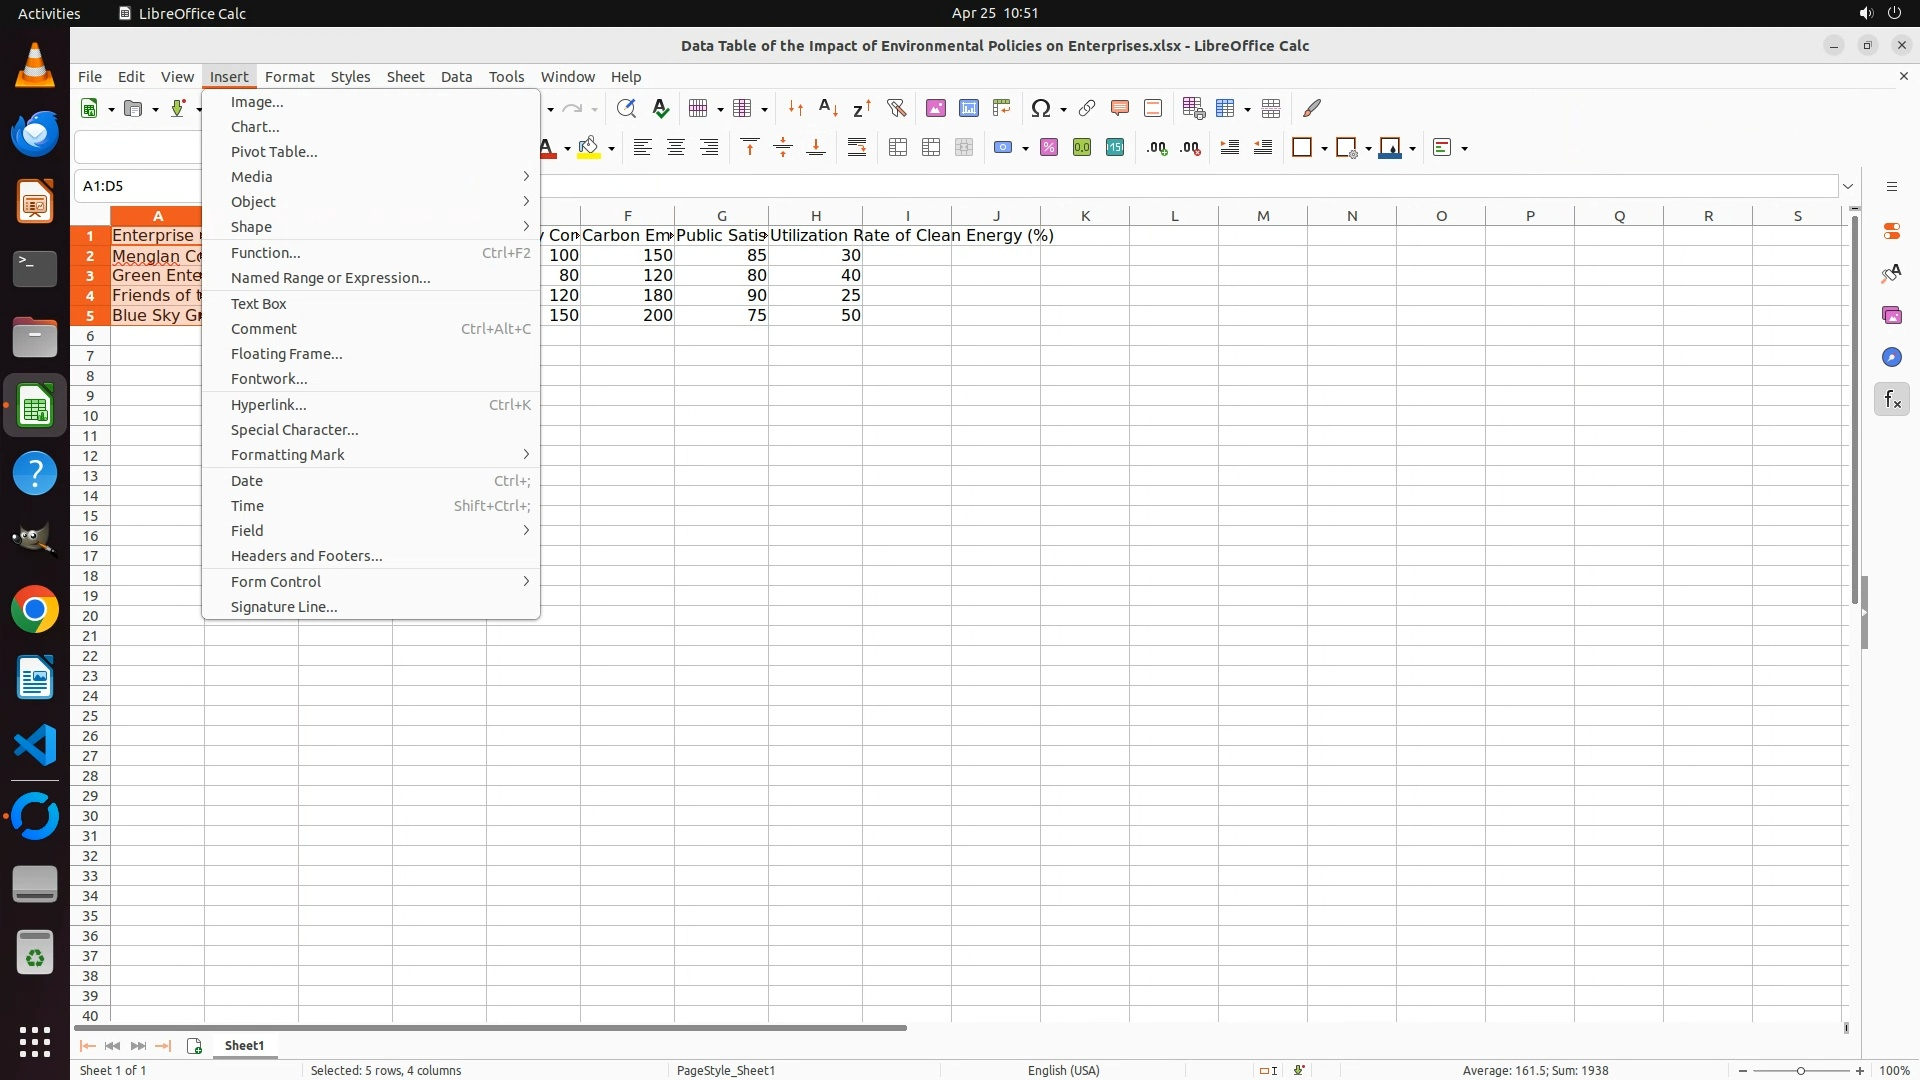This screenshot has height=1080, width=1920.
Task: Toggle Wrap Text button
Action: pos(857,148)
